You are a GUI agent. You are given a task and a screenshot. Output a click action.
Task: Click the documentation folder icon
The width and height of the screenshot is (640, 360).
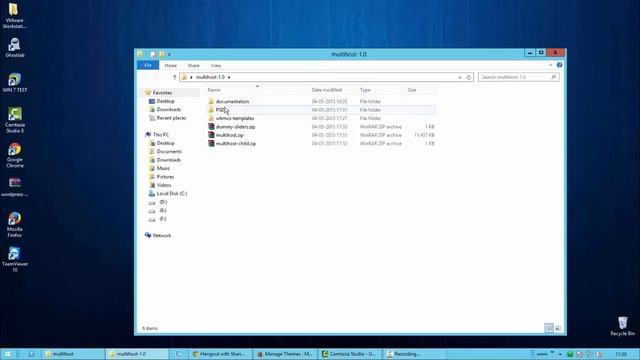211,101
